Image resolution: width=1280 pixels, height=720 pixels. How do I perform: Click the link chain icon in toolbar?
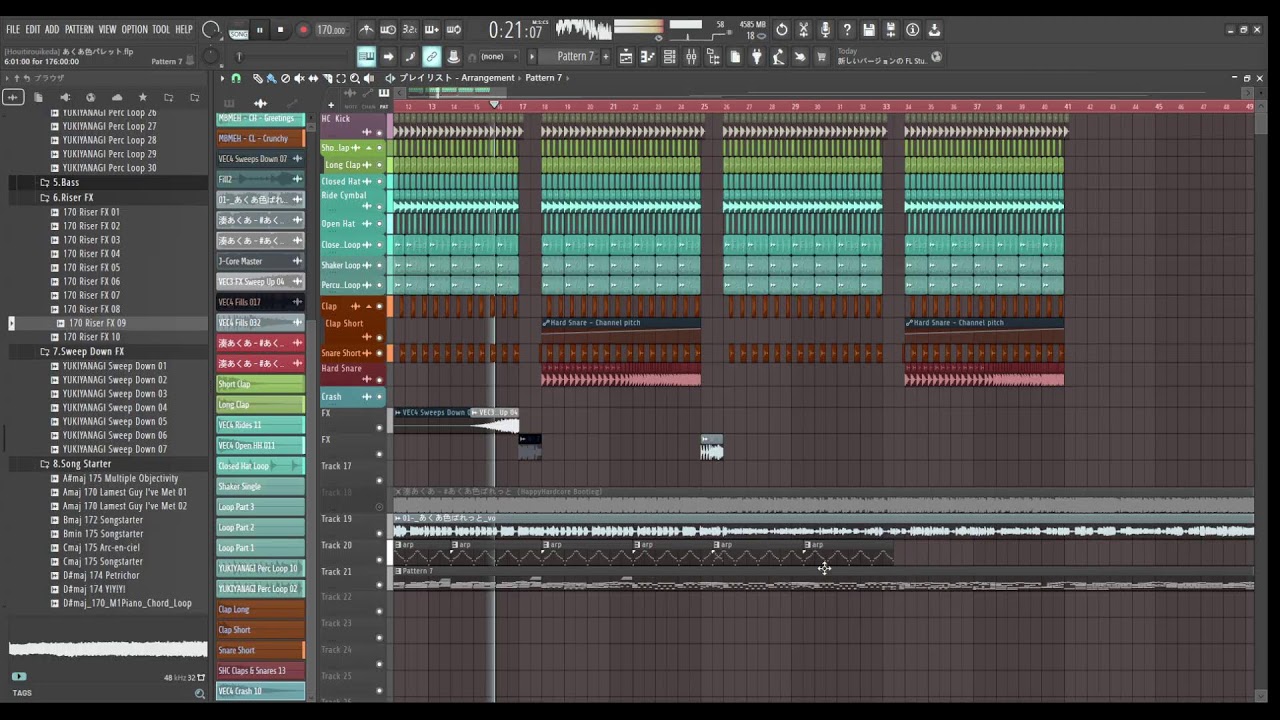coord(431,56)
